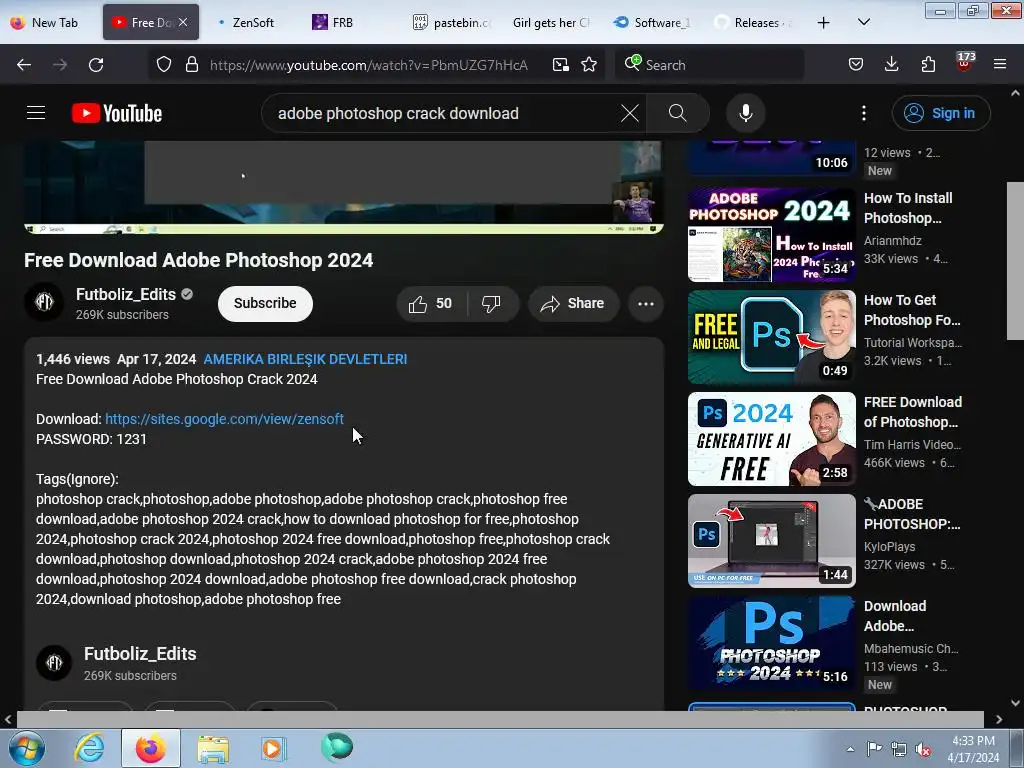Open the extensions puzzle icon
The height and width of the screenshot is (768, 1024).
click(x=928, y=64)
